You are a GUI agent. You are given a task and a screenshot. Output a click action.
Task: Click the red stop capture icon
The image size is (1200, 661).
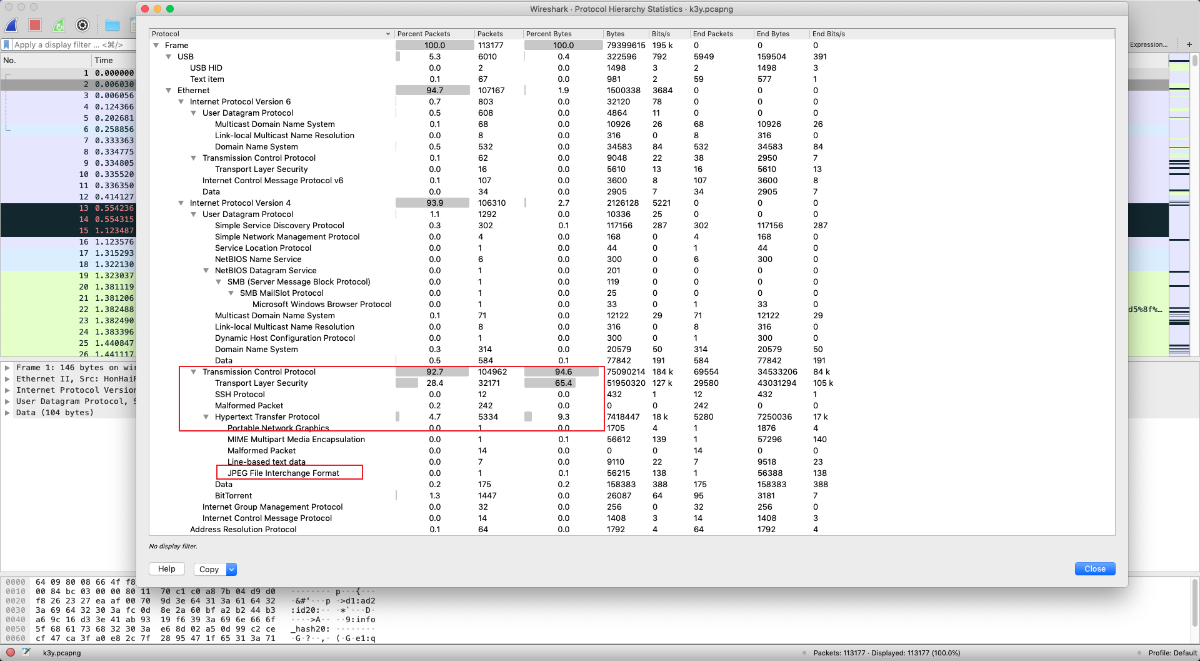[x=34, y=24]
